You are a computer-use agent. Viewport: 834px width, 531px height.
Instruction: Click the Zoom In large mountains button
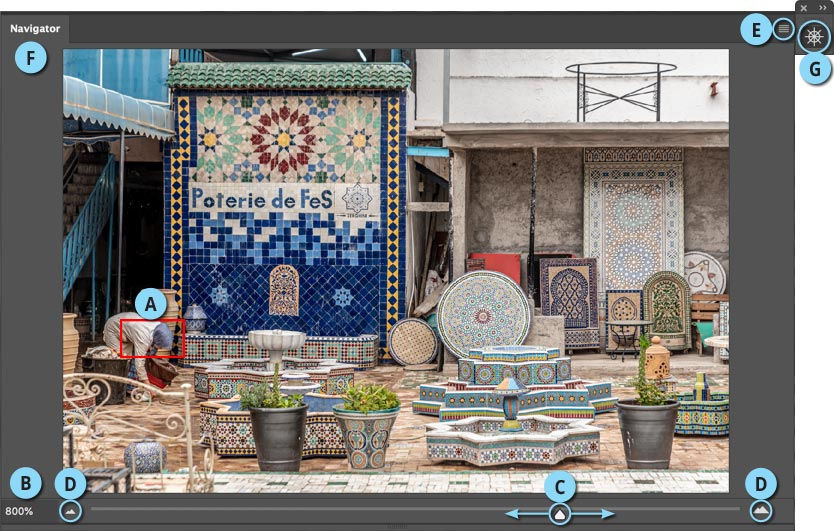coord(761,511)
